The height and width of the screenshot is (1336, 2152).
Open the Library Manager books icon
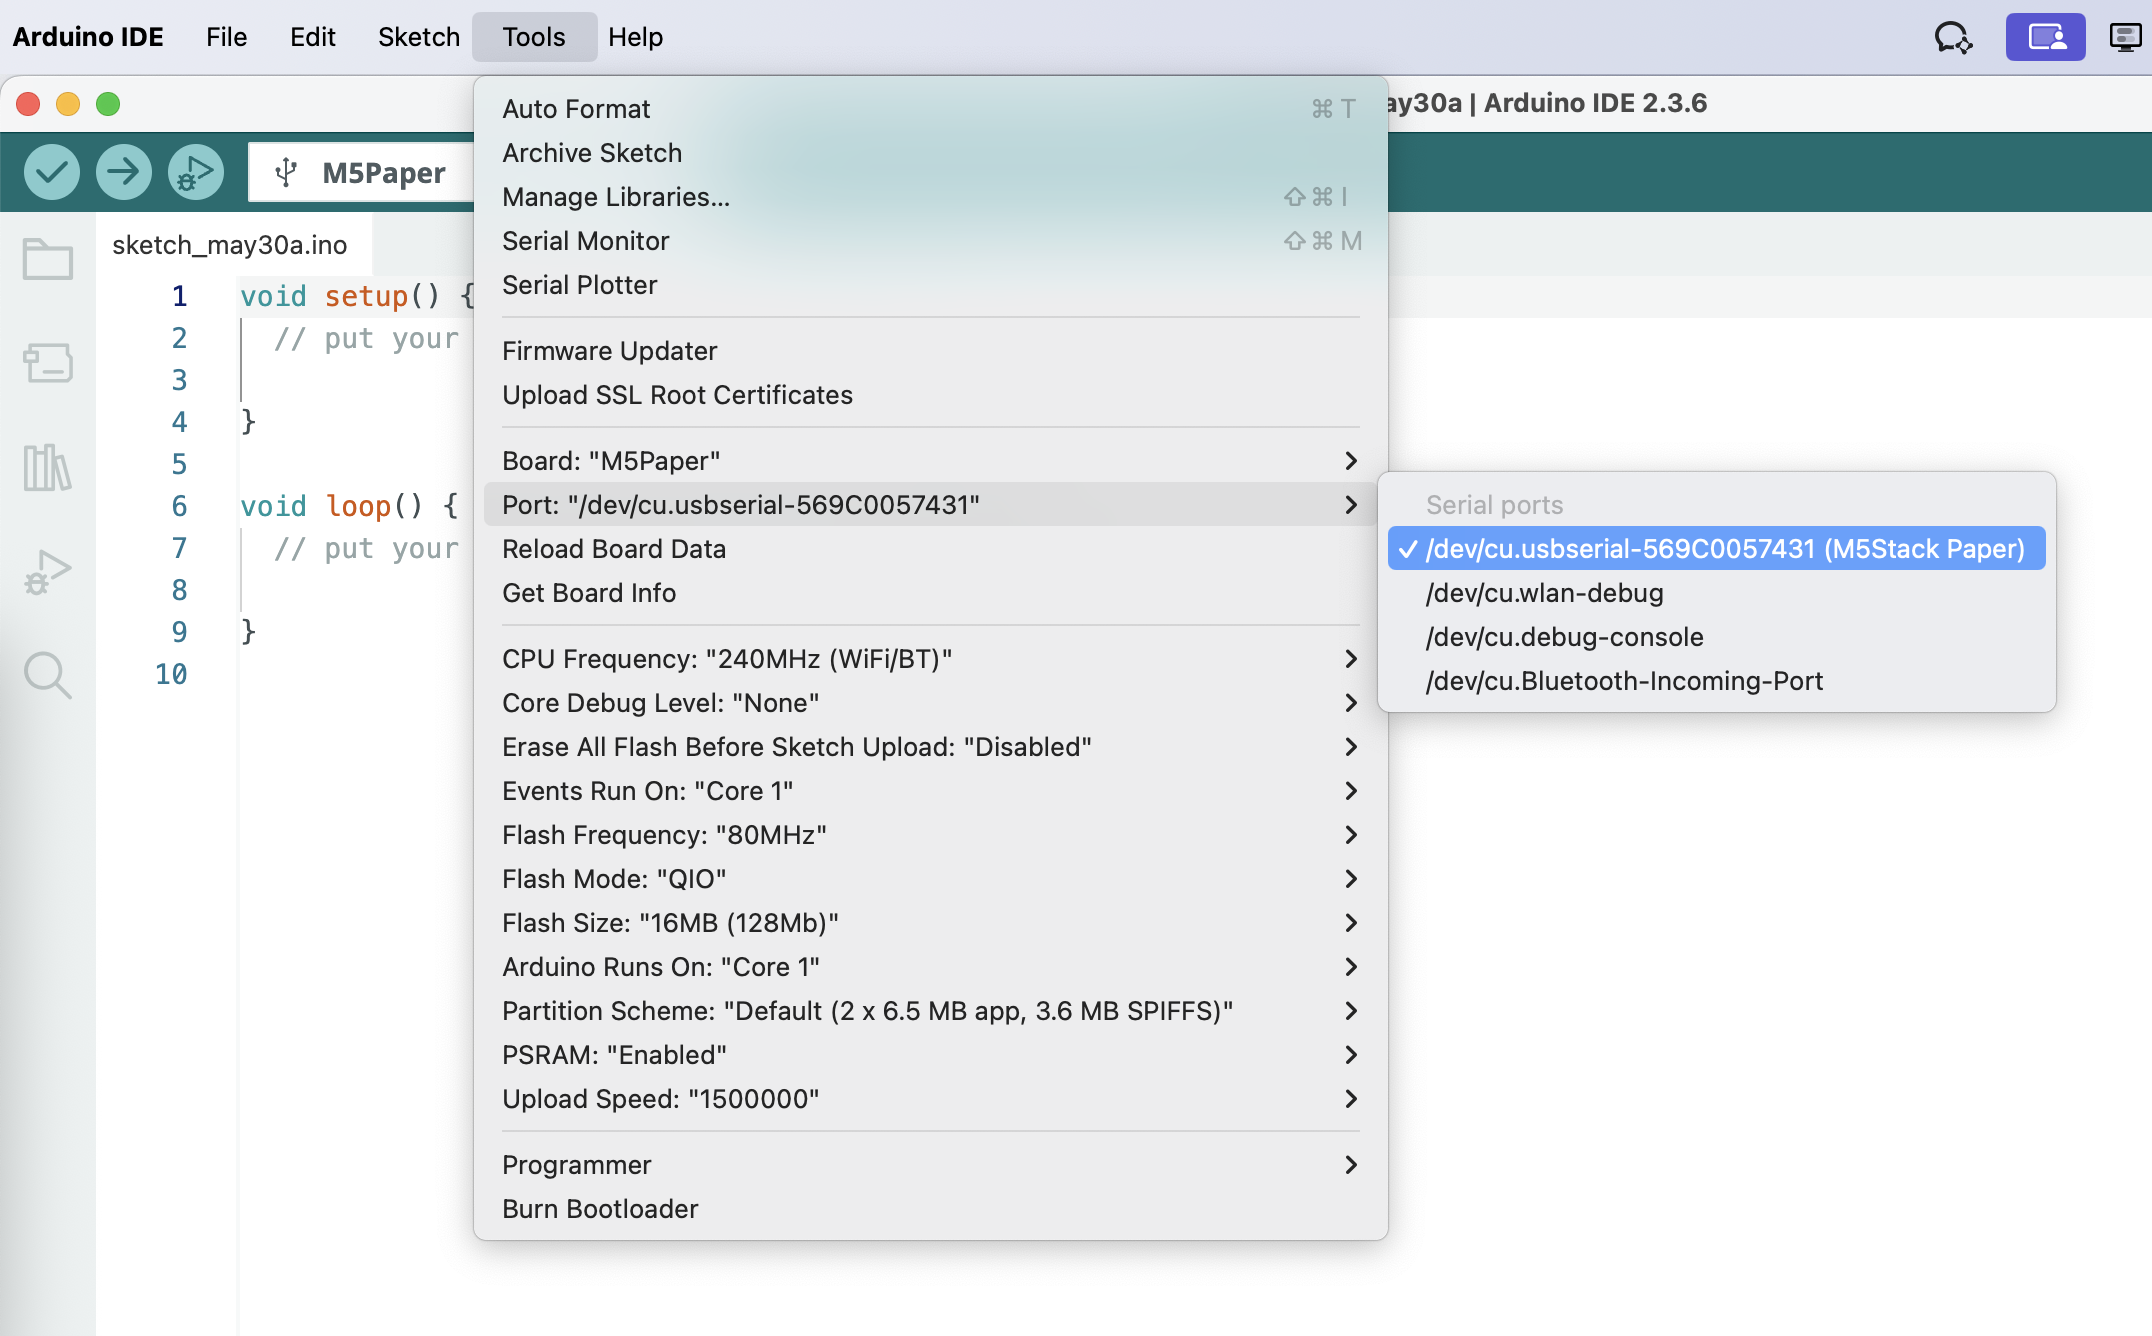click(48, 467)
